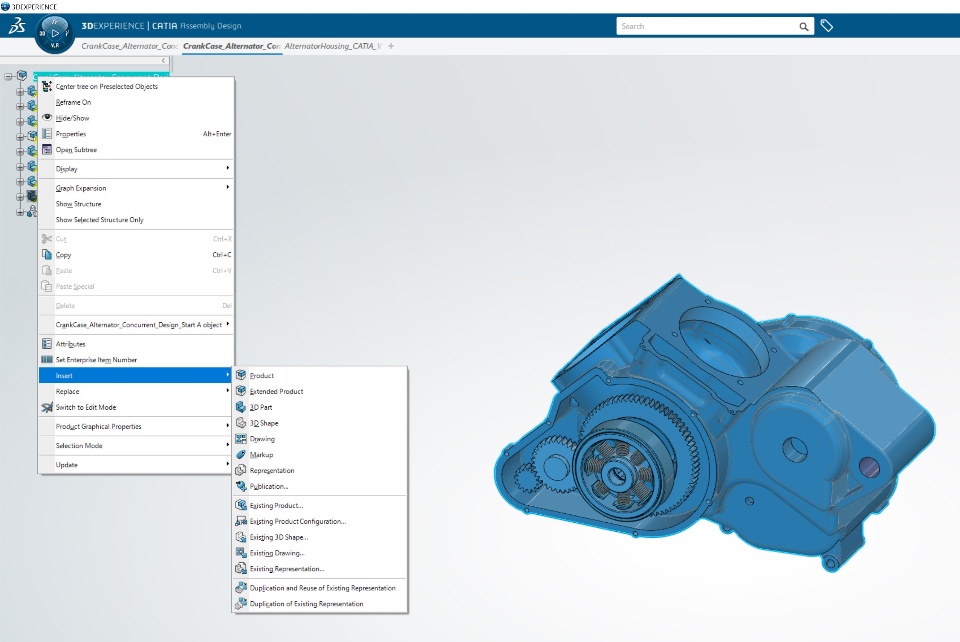Image resolution: width=960 pixels, height=642 pixels.
Task: Open Product Graphical Properties submenu
Action: 136,427
